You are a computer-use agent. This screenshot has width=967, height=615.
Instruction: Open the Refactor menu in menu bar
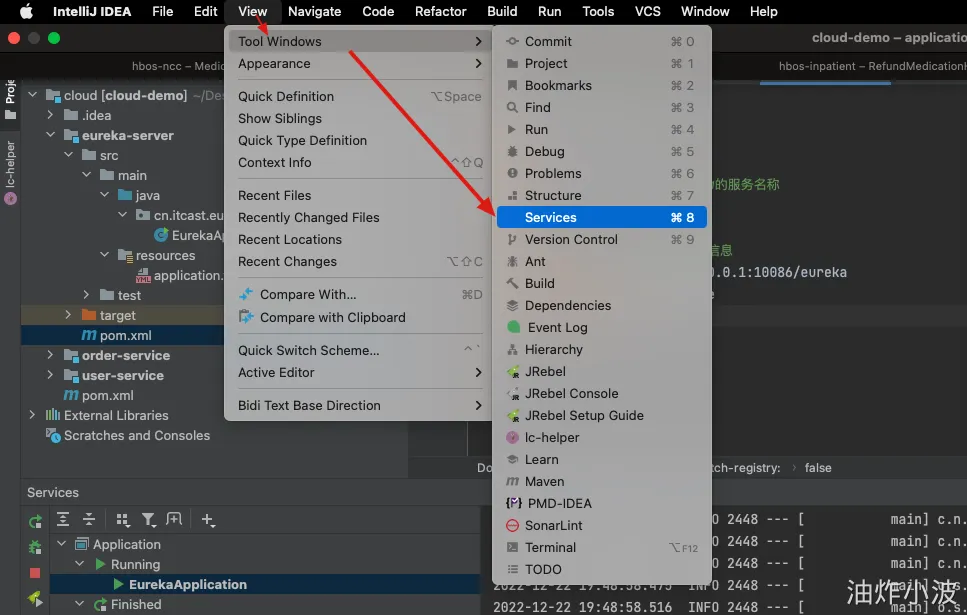440,11
